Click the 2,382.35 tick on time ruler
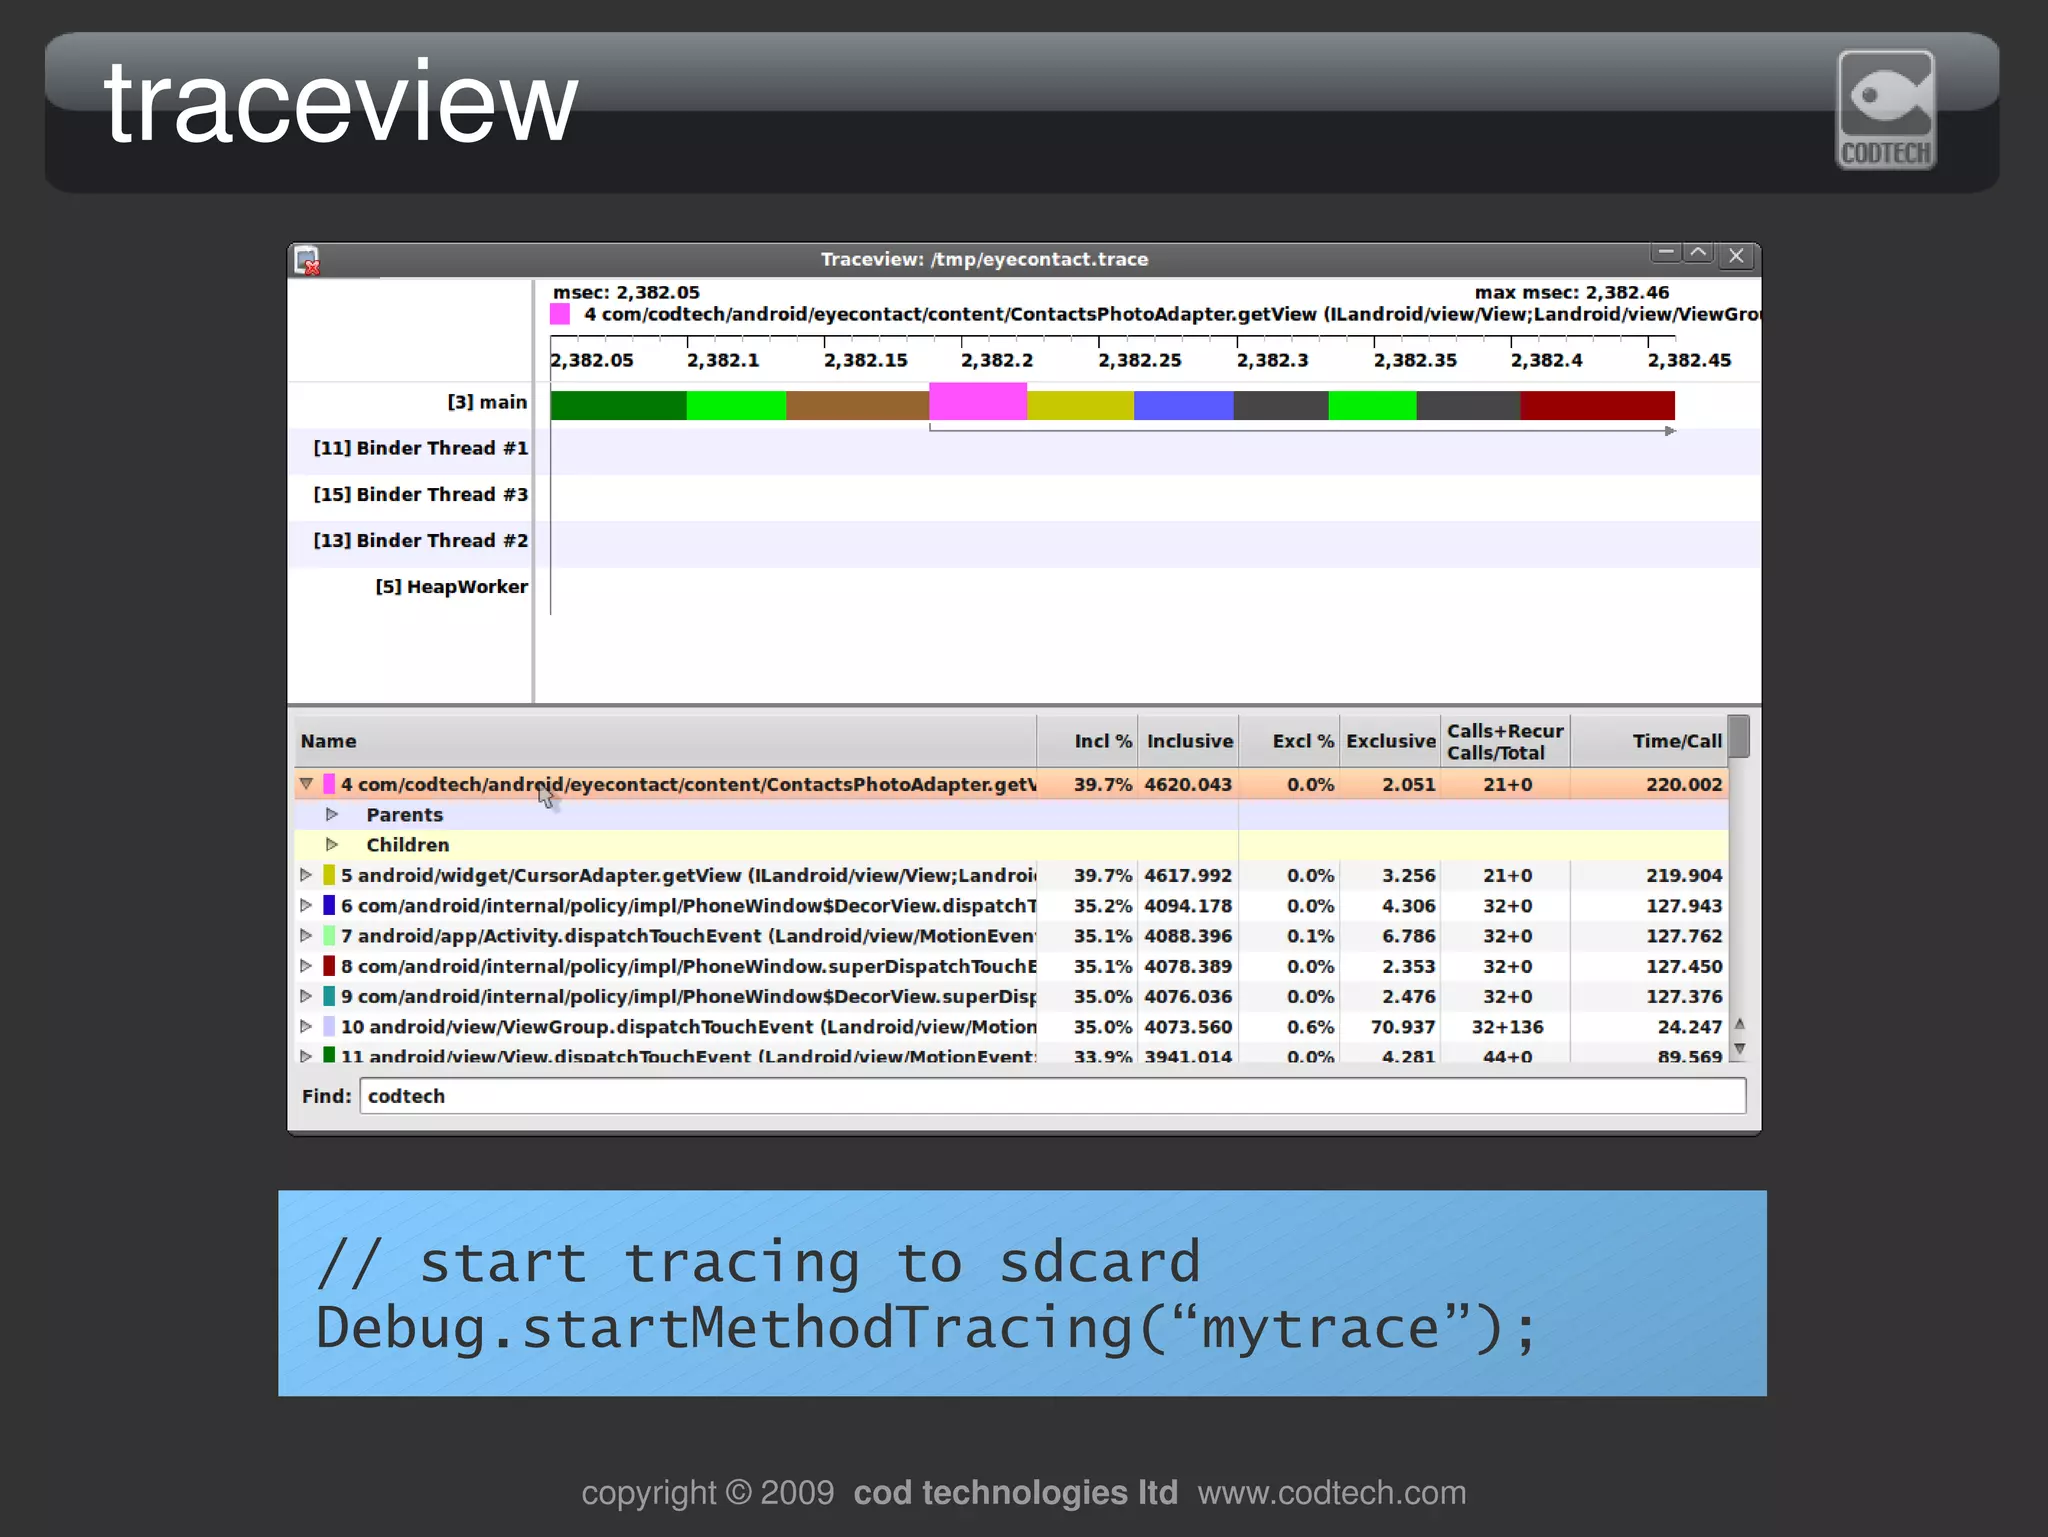 point(1414,360)
